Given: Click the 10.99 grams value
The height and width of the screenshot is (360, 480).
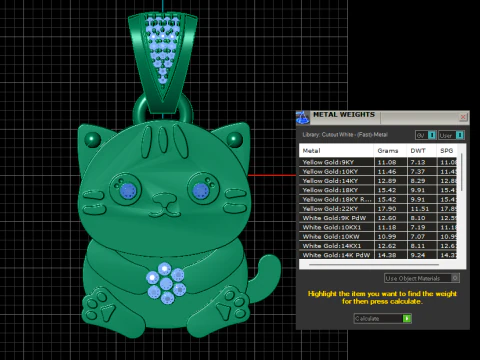Looking at the screenshot, I should tap(387, 237).
